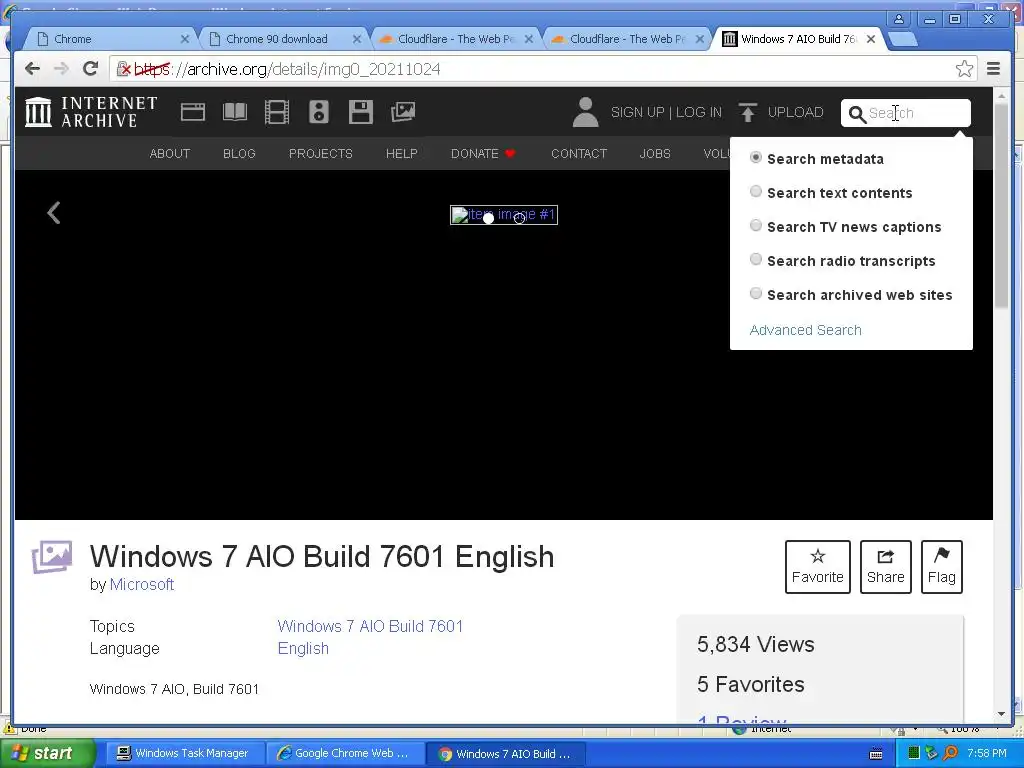The height and width of the screenshot is (768, 1024).
Task: Click the taskbar clock showing 7:58 PM
Action: [987, 753]
